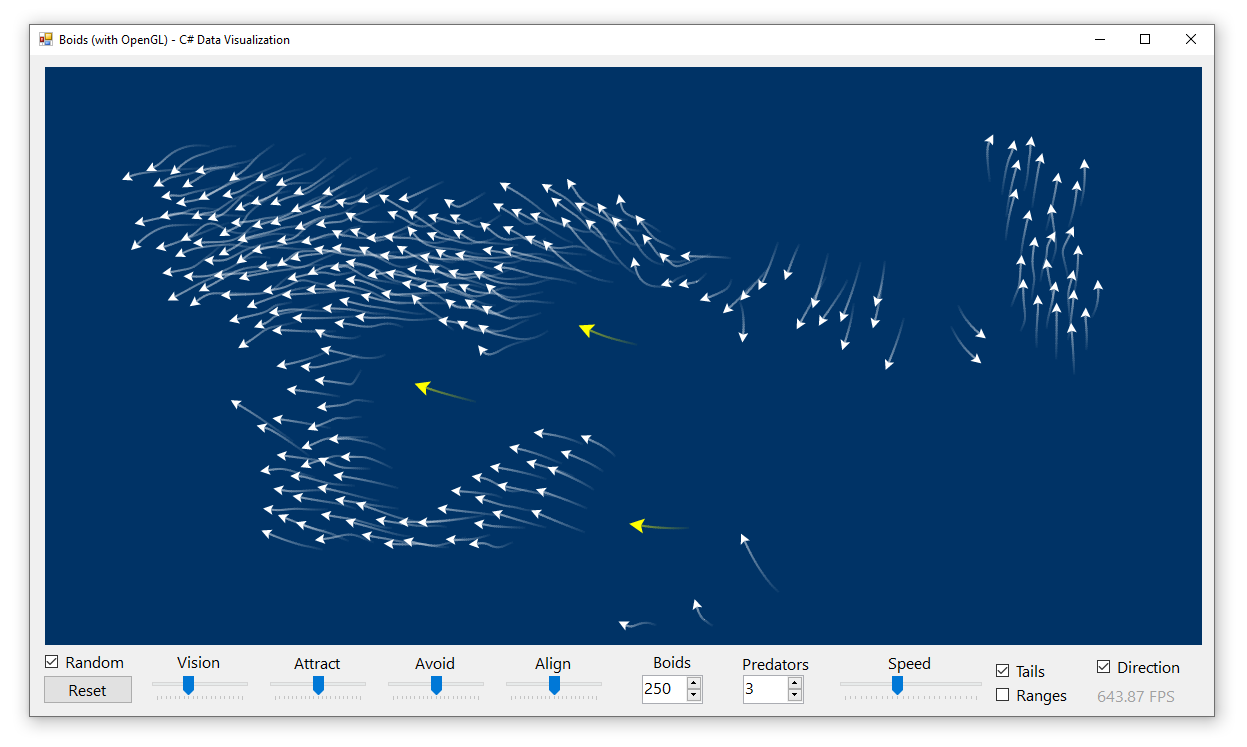Click the Avoid label
1247x747 pixels.
[x=435, y=663]
